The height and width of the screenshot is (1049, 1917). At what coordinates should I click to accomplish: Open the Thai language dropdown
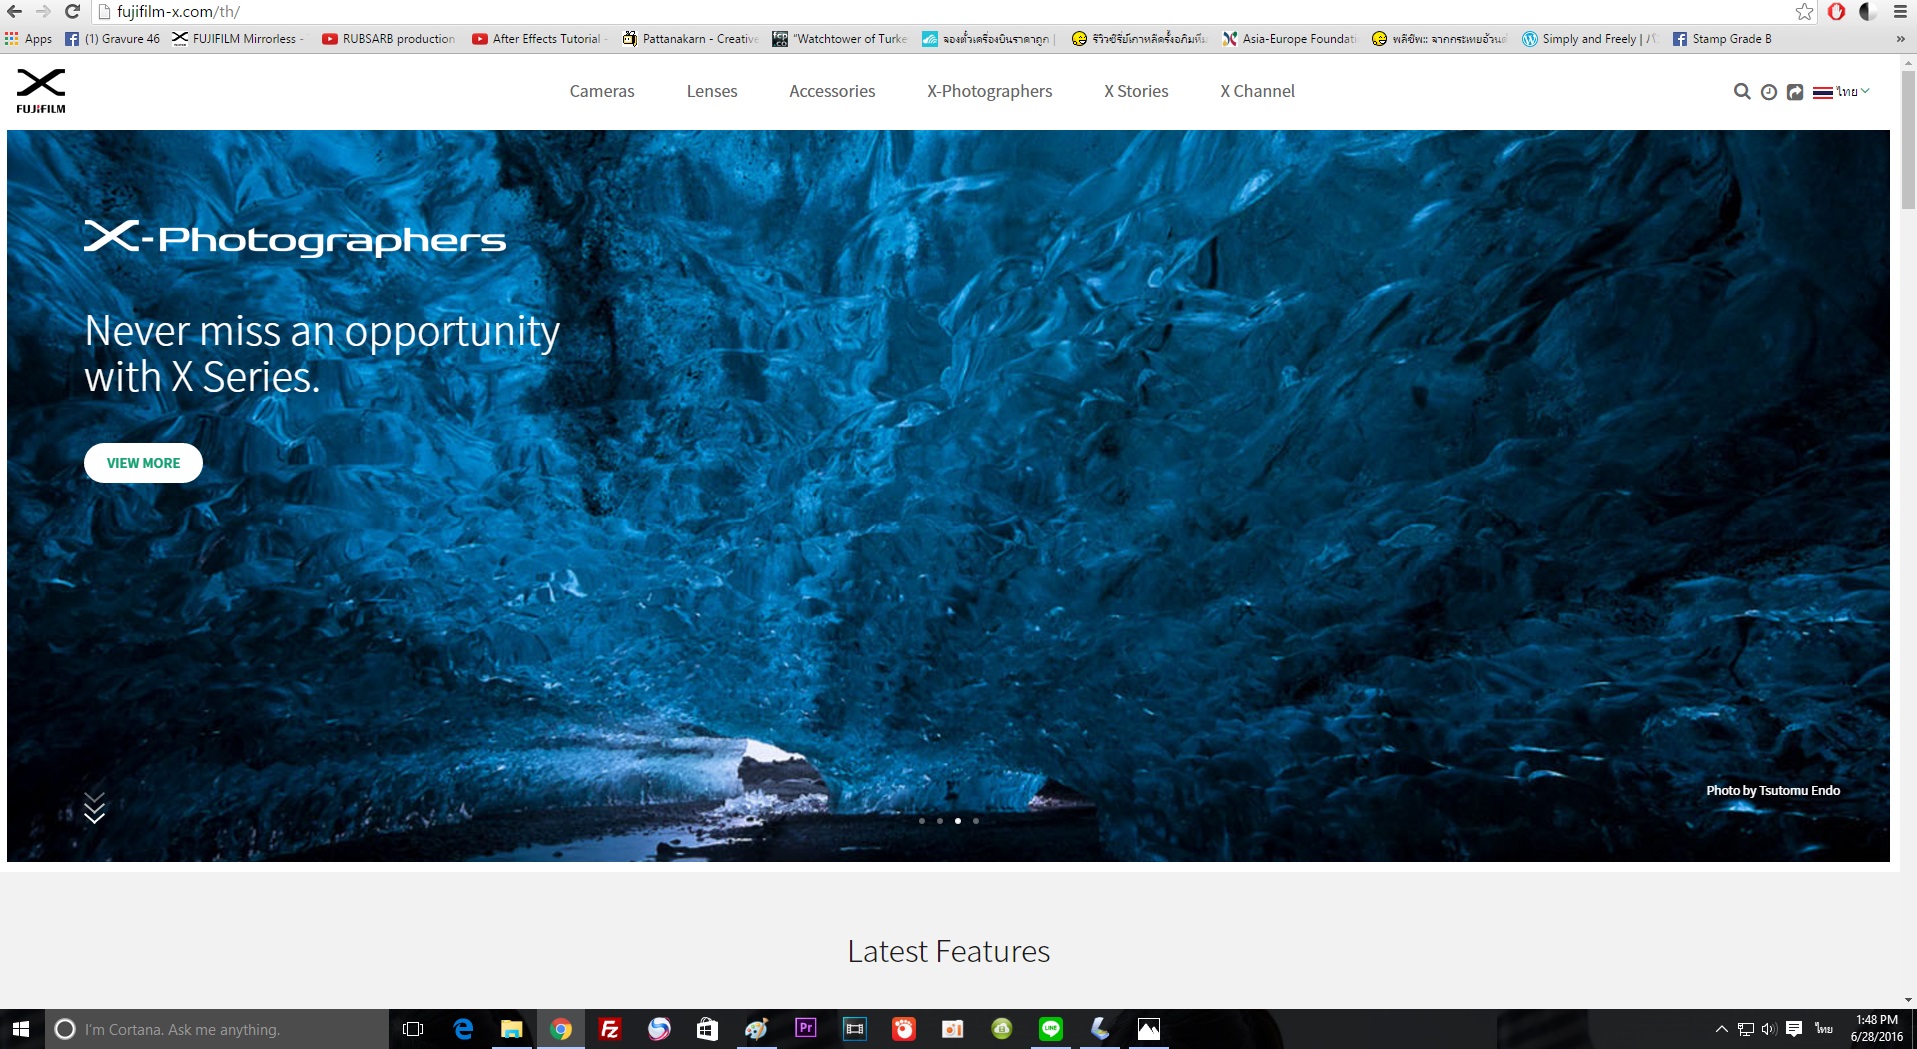[1841, 92]
